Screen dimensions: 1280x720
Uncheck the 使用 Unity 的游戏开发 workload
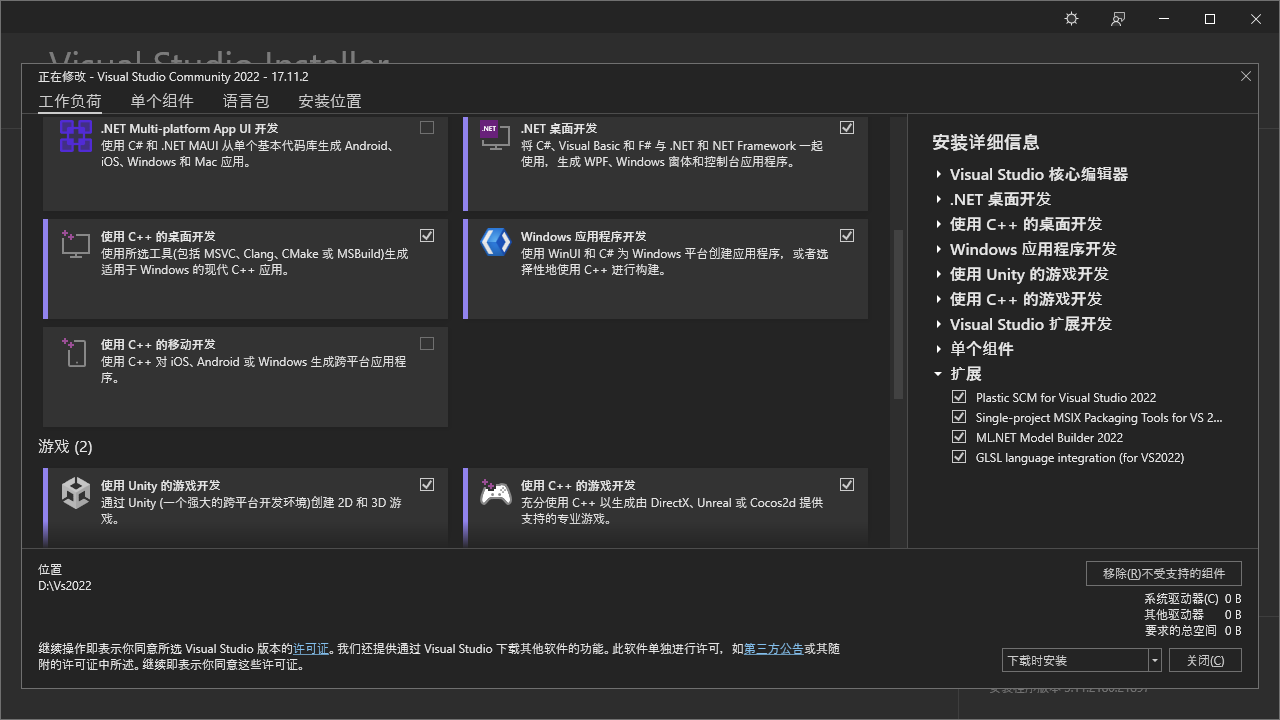[x=427, y=485]
